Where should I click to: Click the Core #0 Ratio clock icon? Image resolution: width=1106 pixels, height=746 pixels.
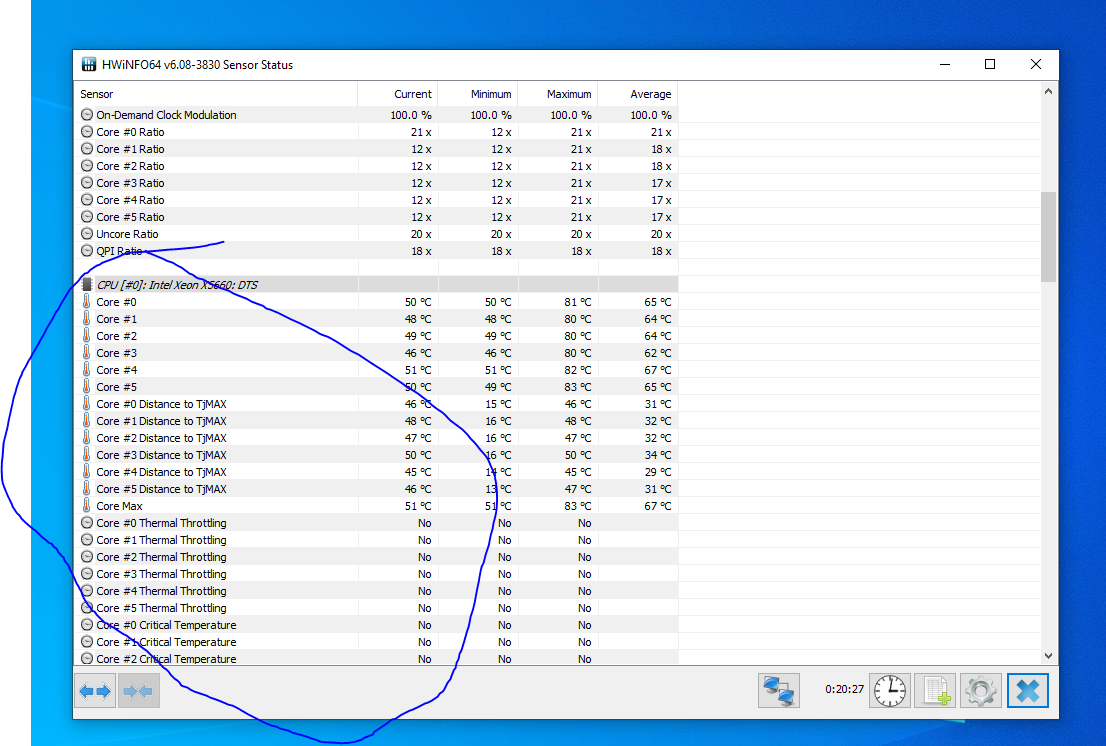pos(87,132)
